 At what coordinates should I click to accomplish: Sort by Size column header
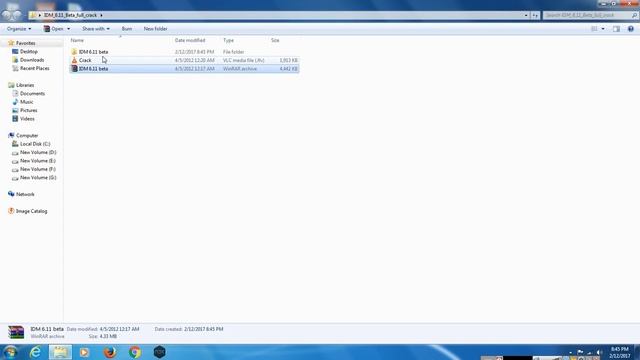(275, 40)
